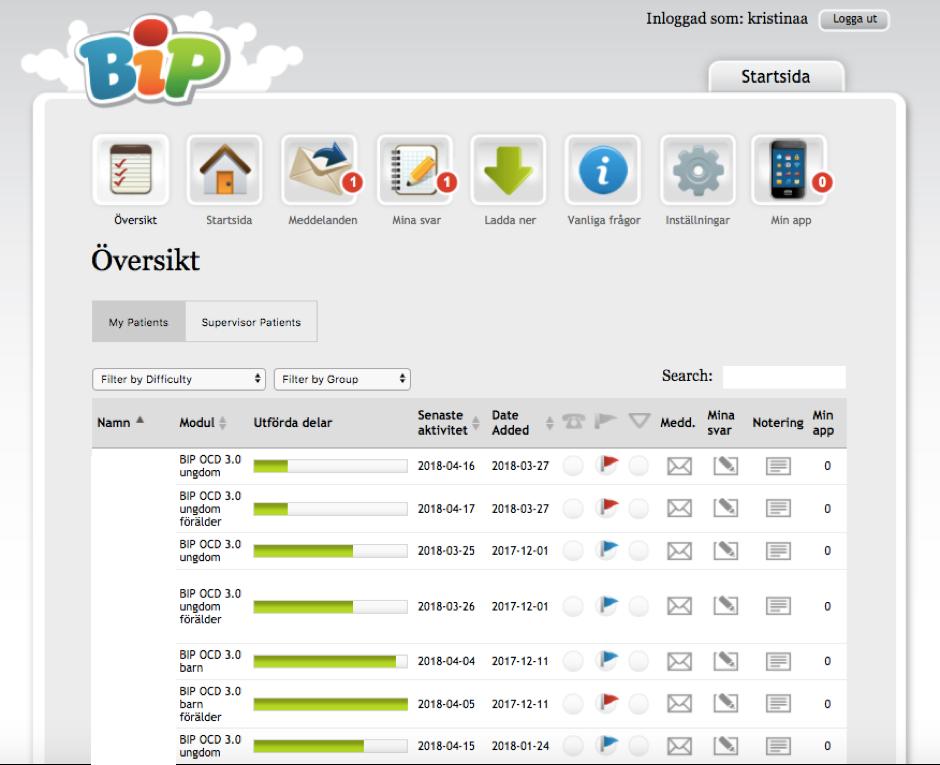The height and width of the screenshot is (765, 940).
Task: Click the progress bar in the 2018-04-16 row
Action: tap(330, 466)
